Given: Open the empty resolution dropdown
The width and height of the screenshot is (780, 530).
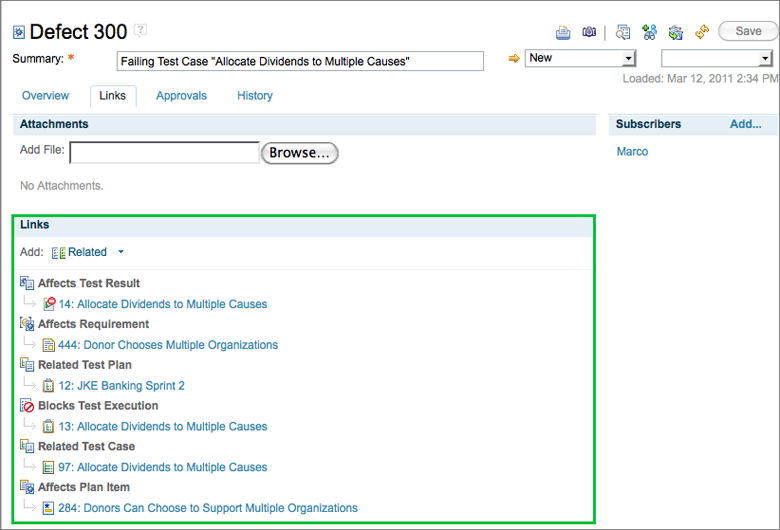Looking at the screenshot, I should click(717, 58).
